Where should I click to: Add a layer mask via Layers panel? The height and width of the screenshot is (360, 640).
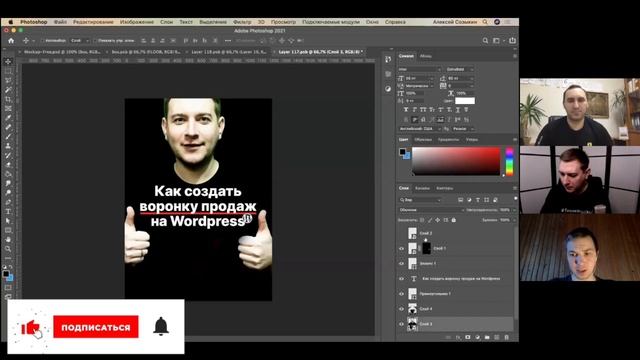[x=468, y=338]
